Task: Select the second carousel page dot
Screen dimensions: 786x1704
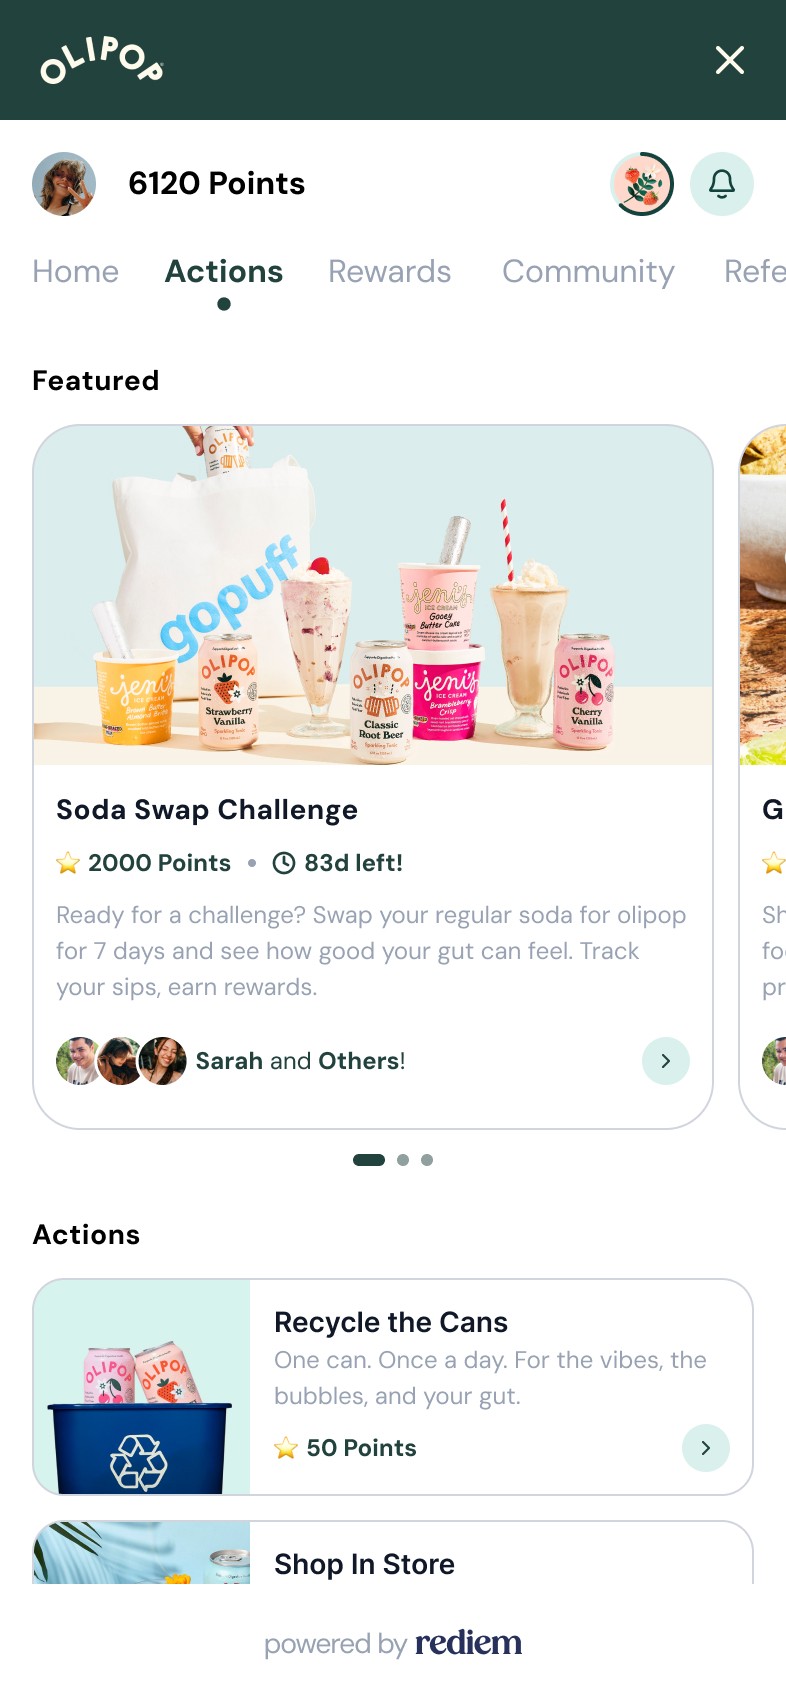Action: (403, 1160)
